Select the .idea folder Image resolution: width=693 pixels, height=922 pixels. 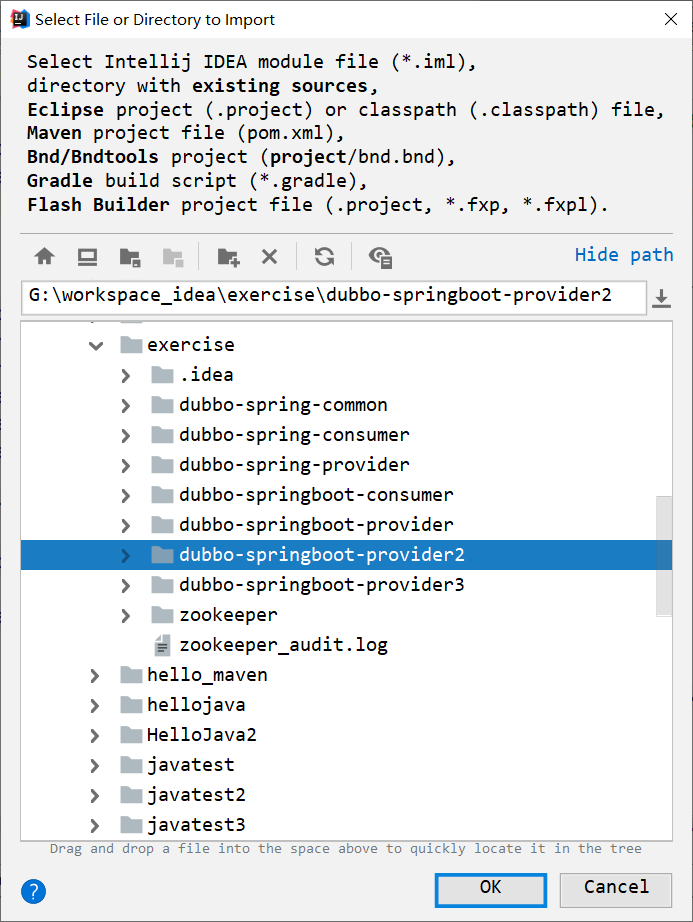[x=206, y=375]
